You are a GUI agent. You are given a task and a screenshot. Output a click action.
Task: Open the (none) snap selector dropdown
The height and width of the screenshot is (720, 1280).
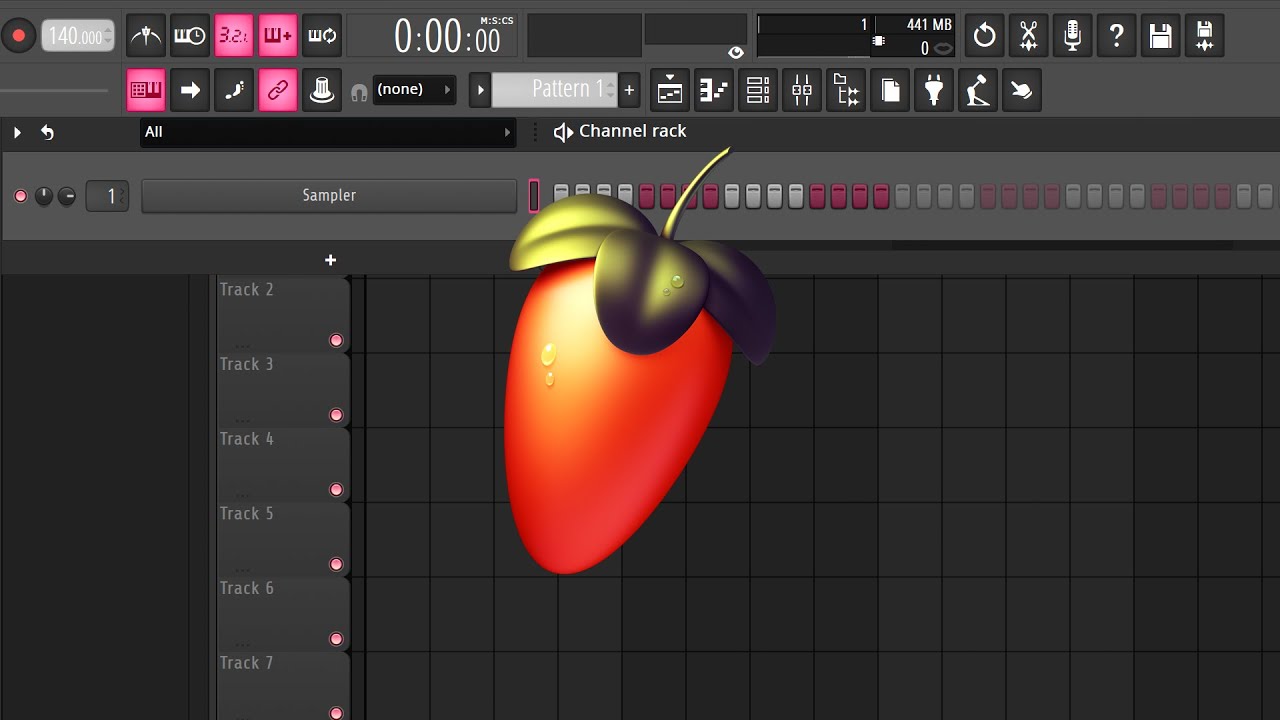click(414, 89)
